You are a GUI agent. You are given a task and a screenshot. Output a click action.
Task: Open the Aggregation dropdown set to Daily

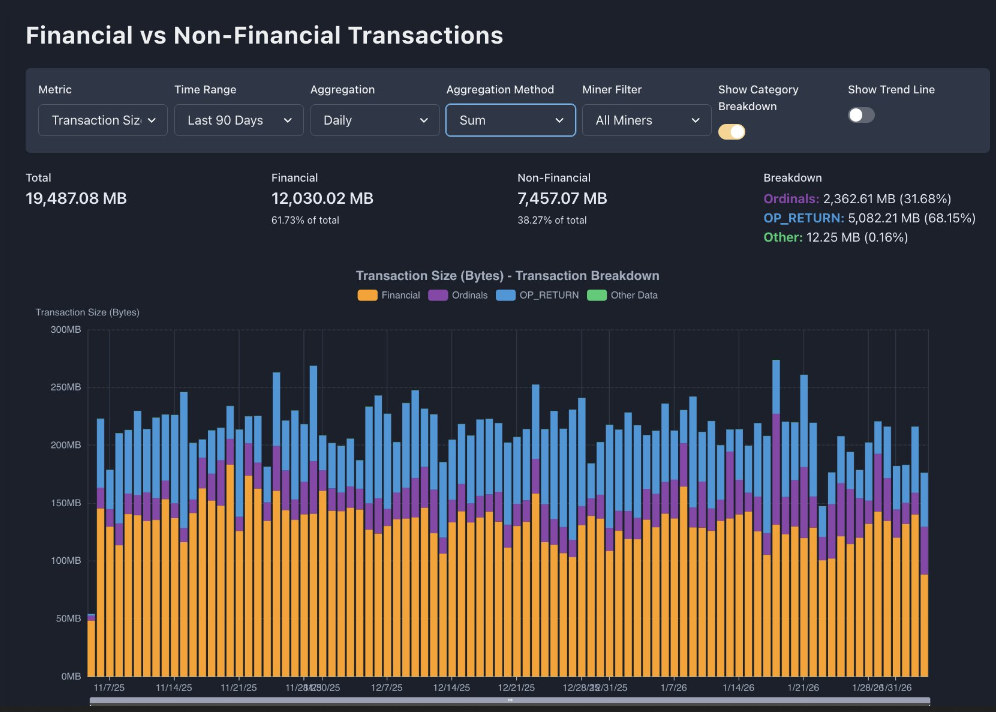point(374,120)
